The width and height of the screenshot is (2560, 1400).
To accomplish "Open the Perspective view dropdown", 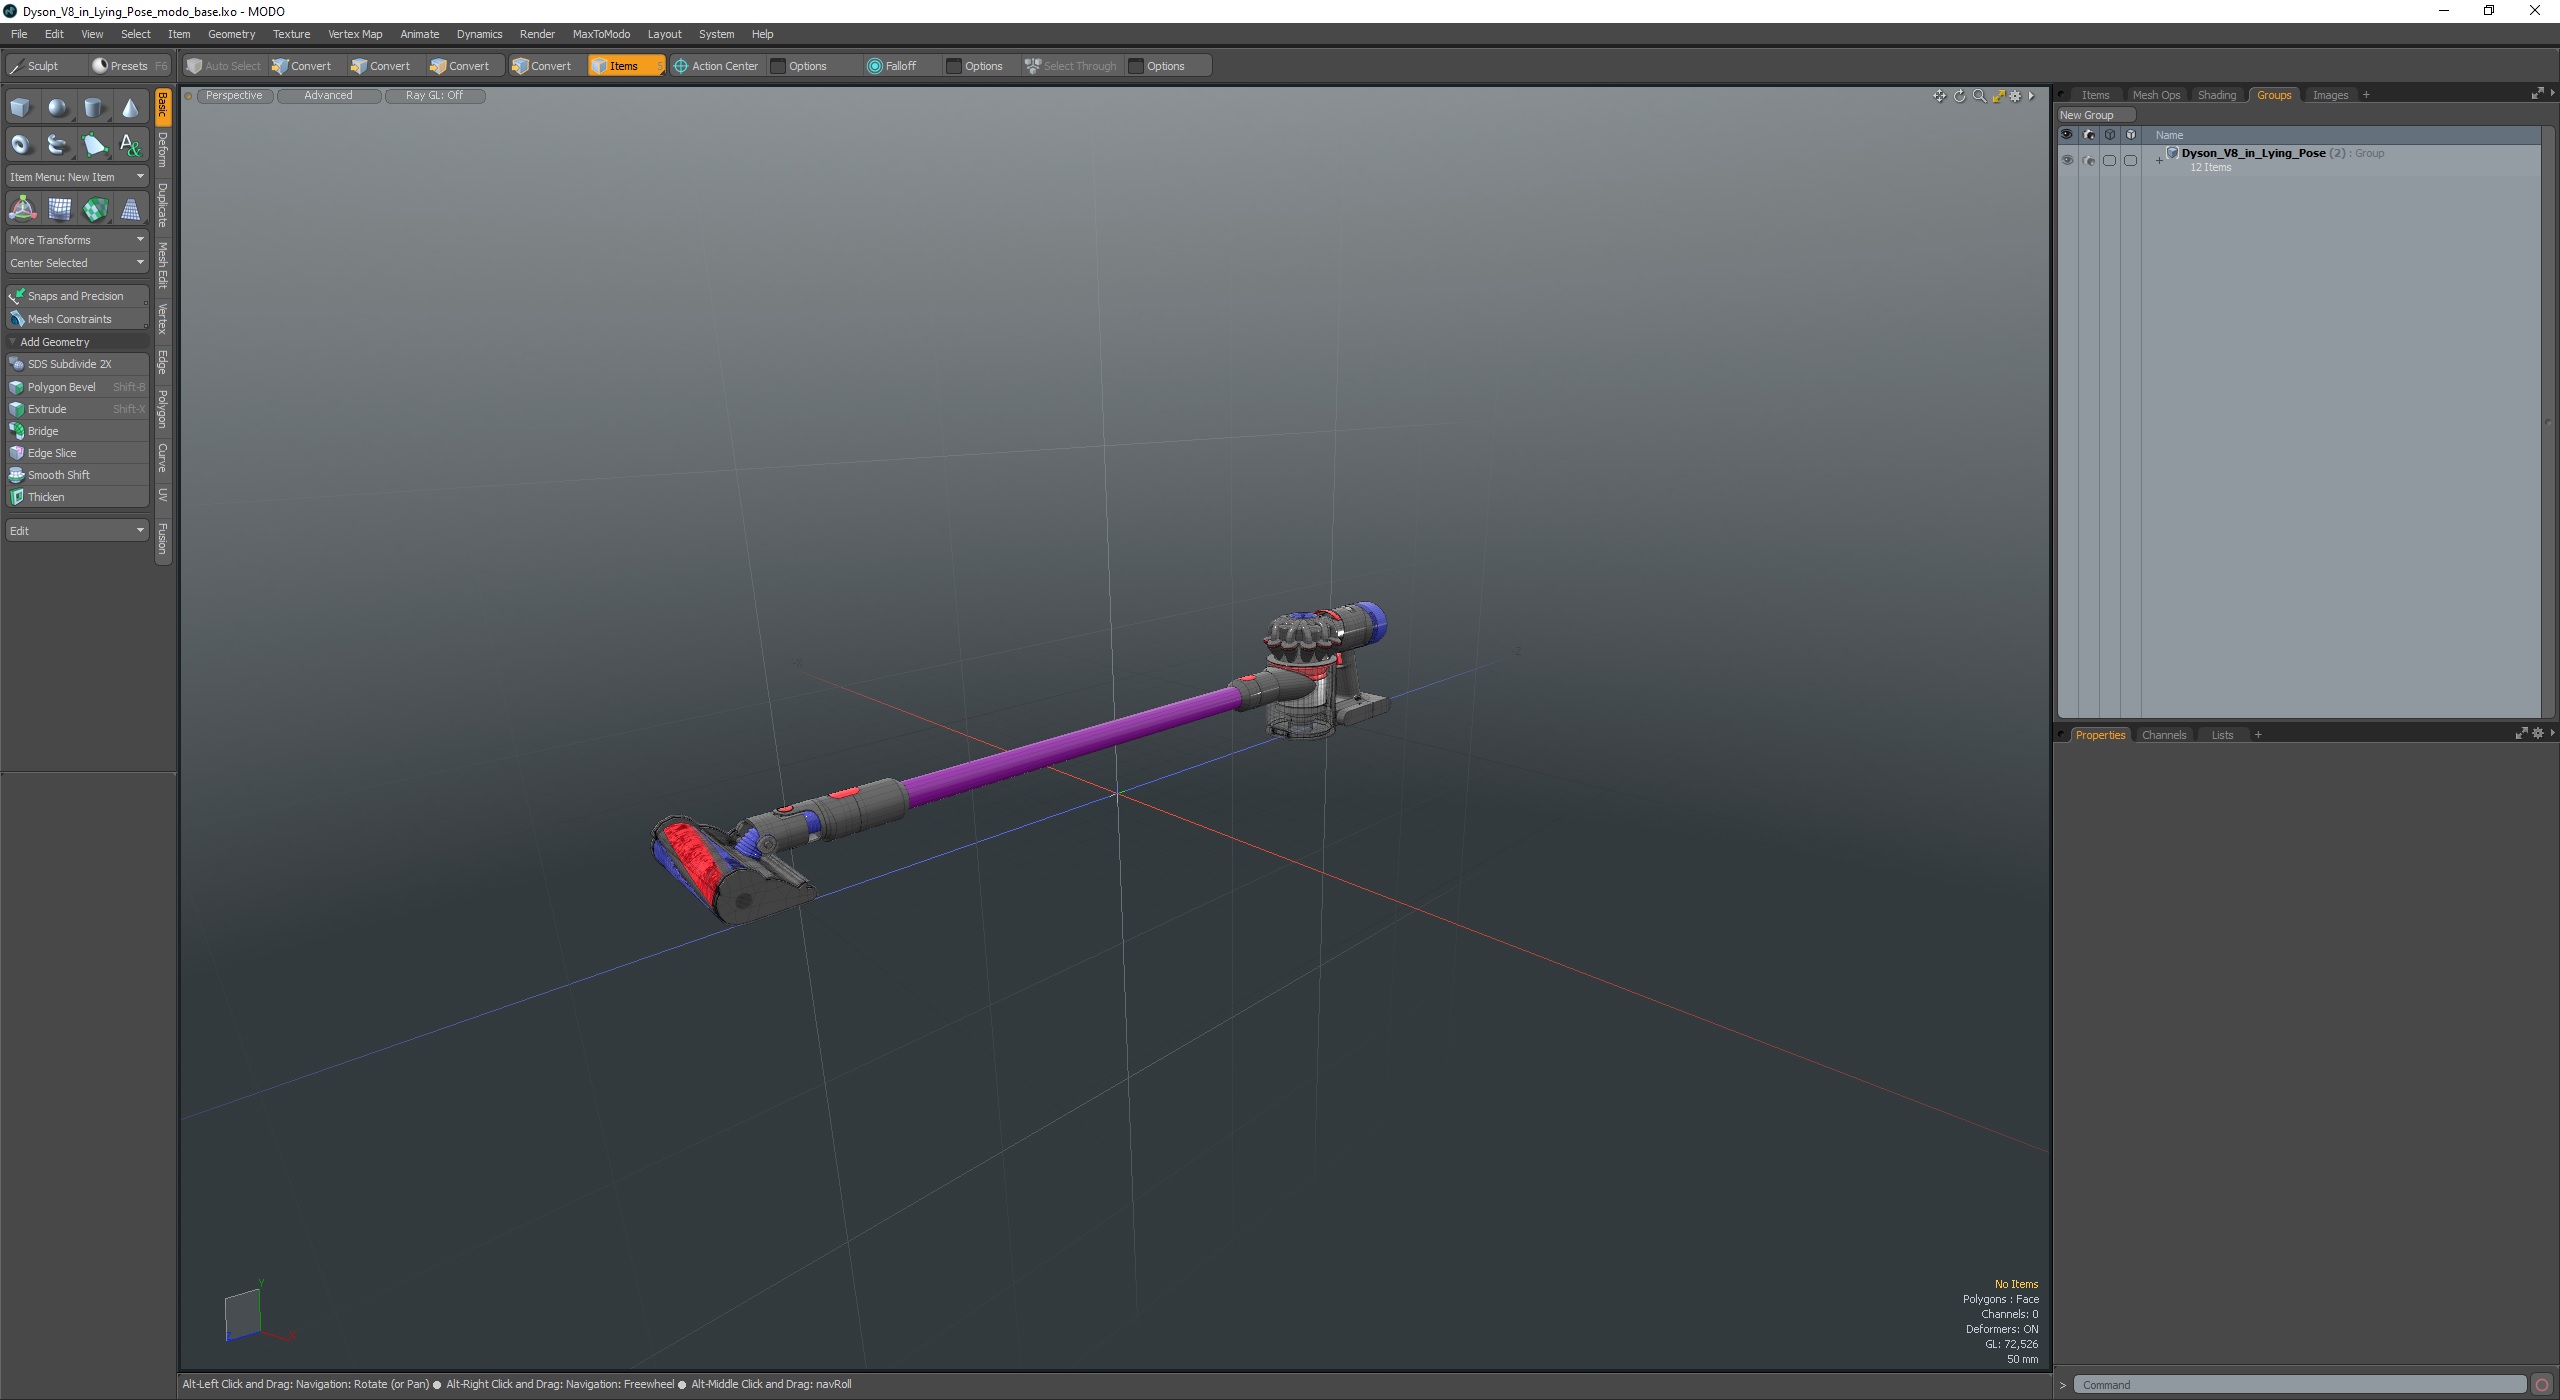I will [x=235, y=96].
